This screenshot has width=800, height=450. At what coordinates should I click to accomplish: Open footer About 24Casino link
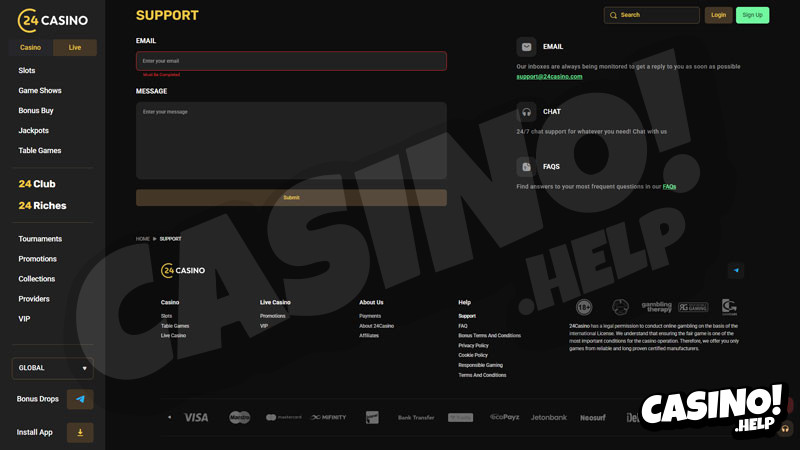[377, 326]
